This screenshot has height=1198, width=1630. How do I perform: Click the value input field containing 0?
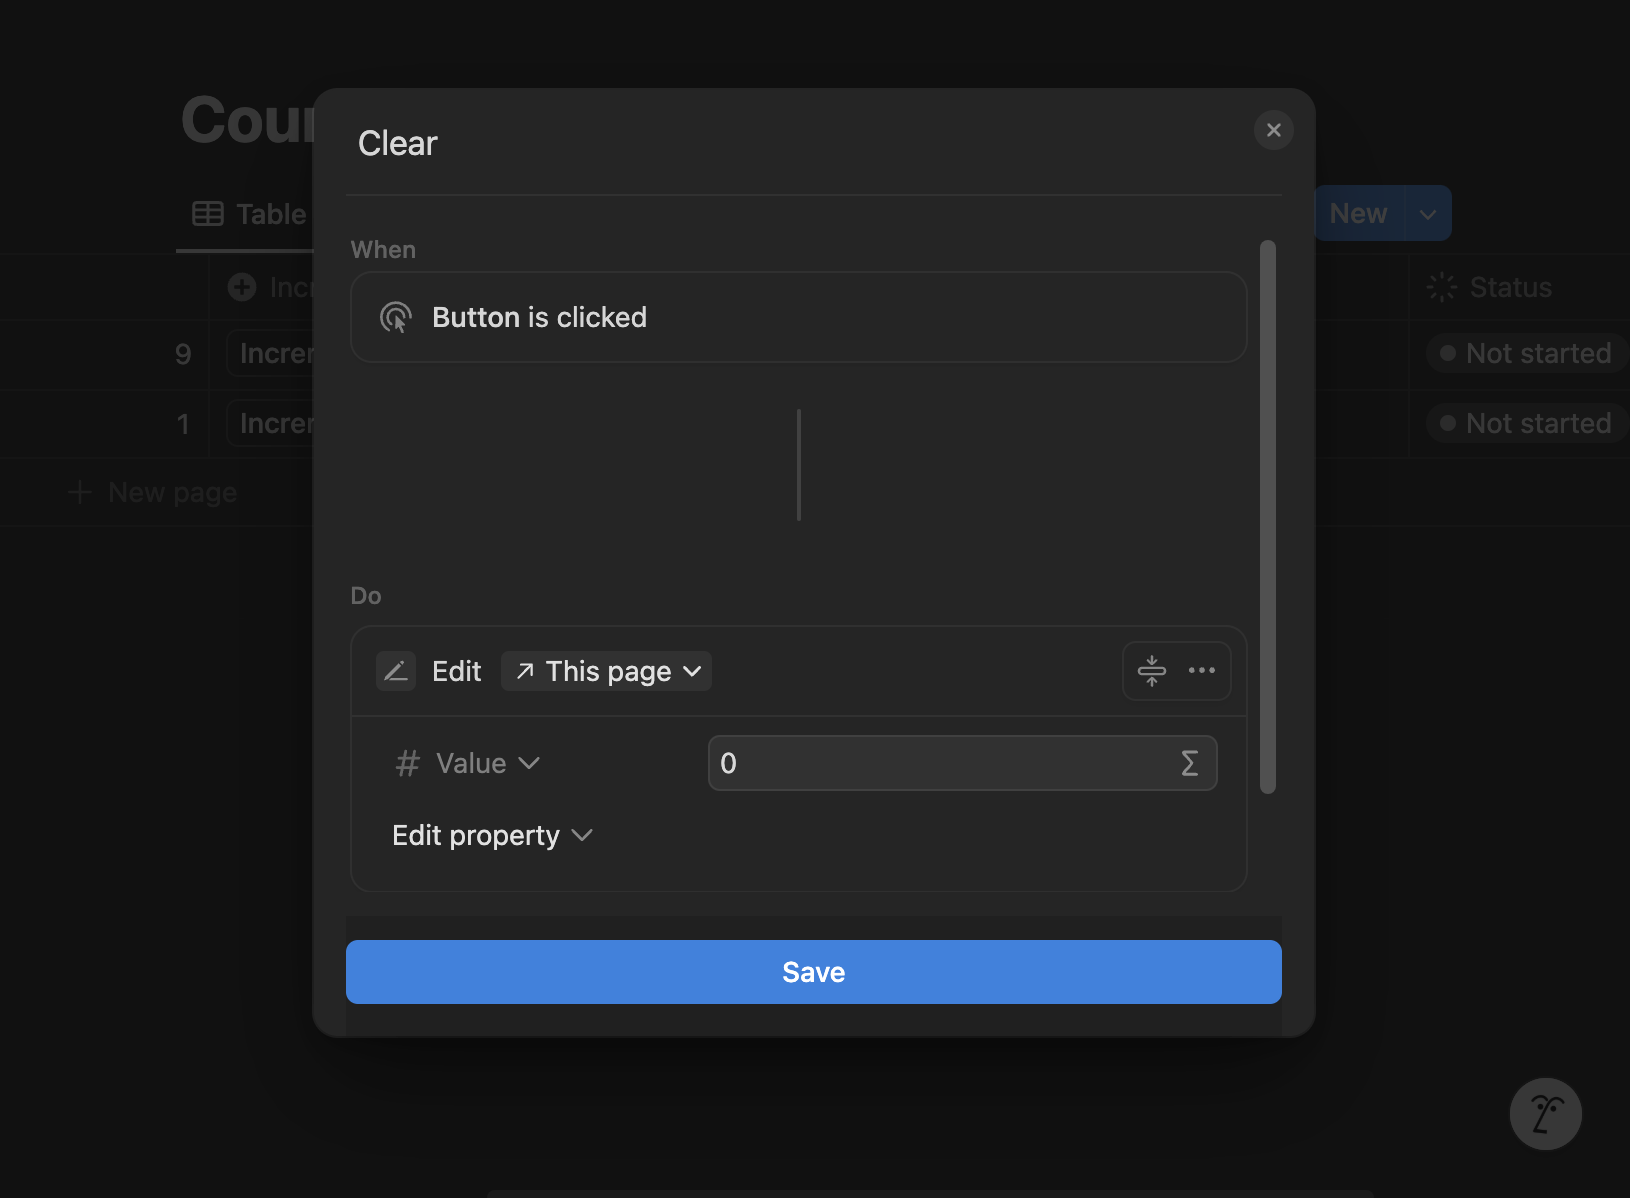pos(940,764)
